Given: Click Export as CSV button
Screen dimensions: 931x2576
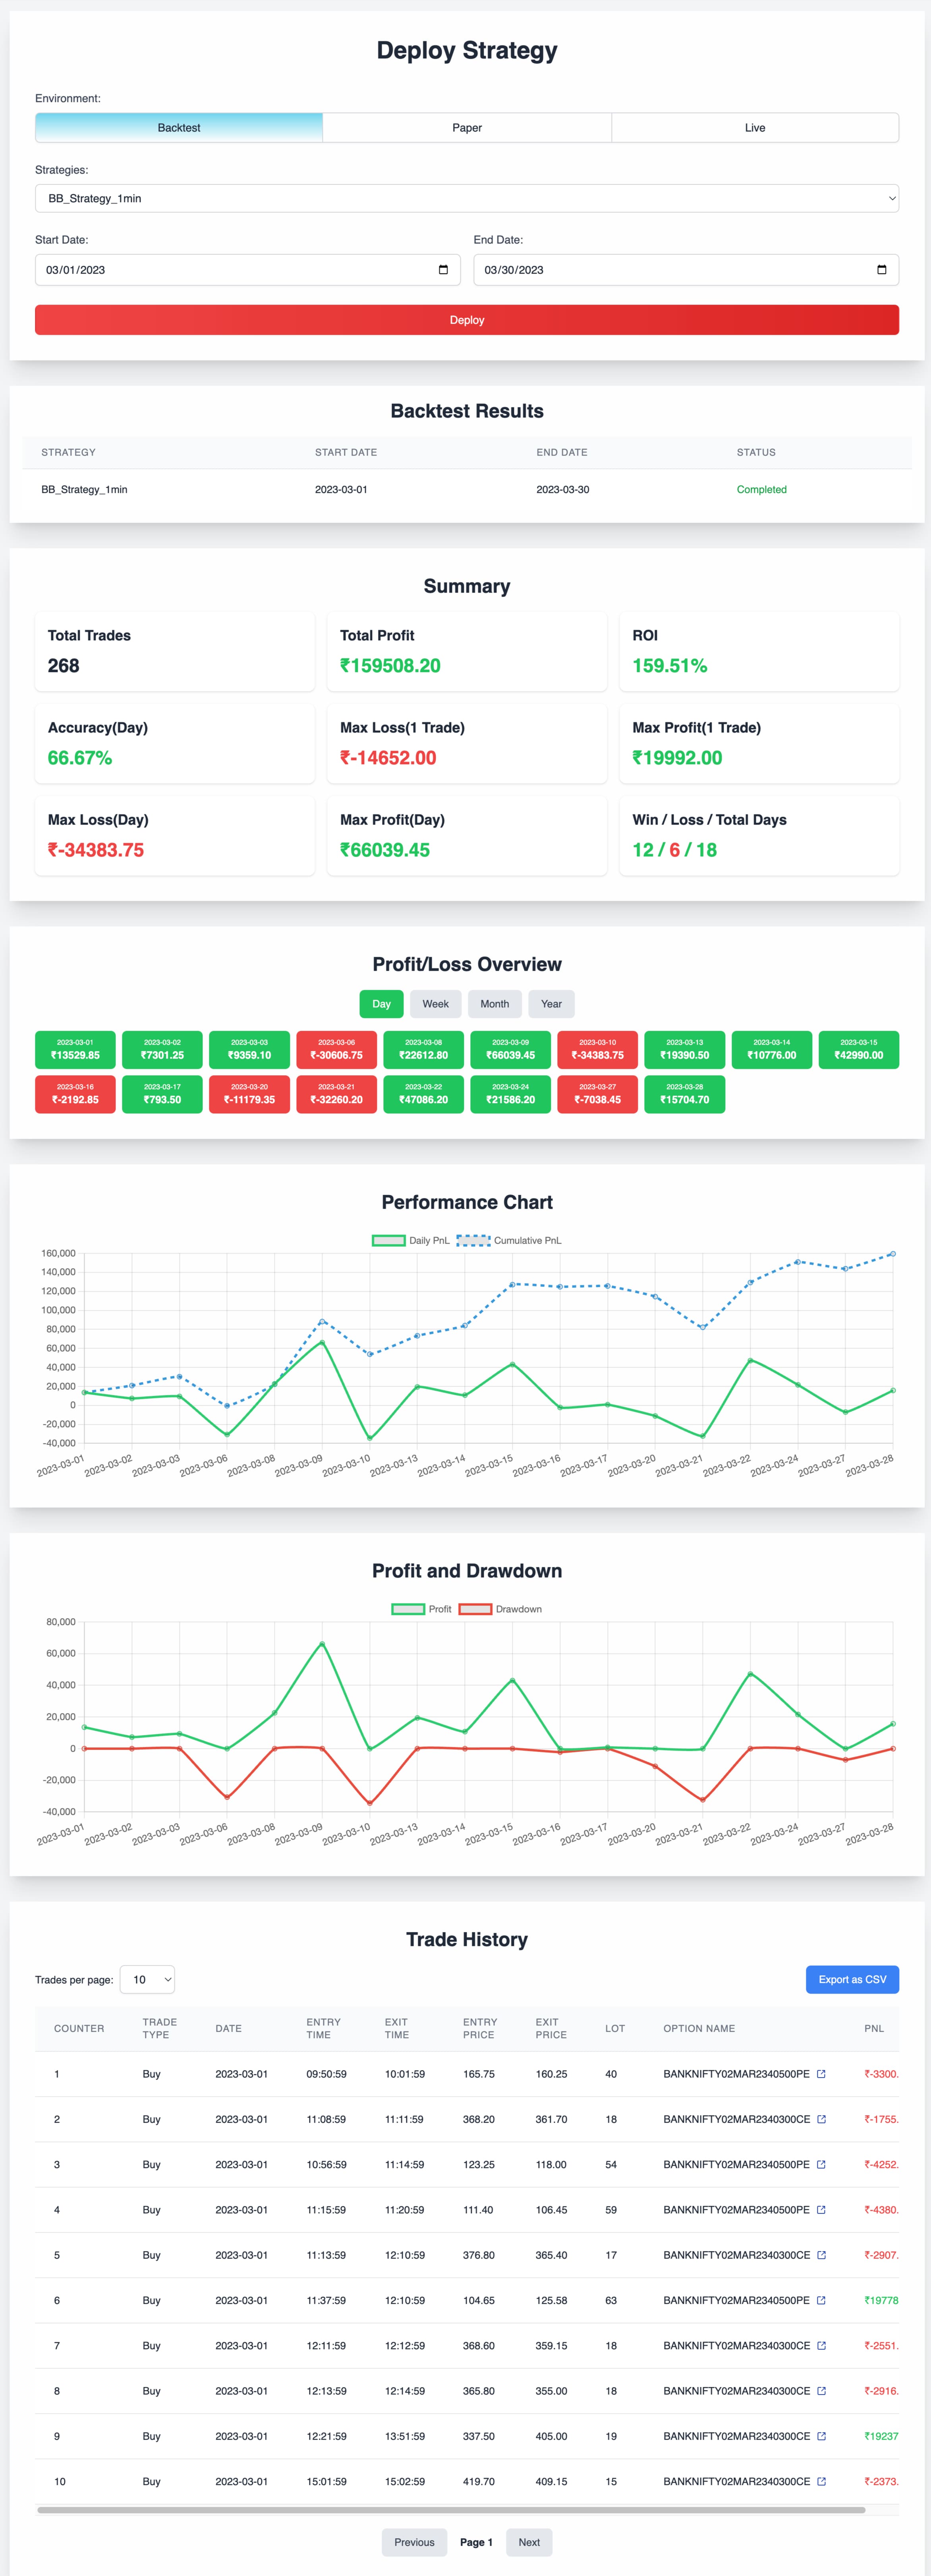Looking at the screenshot, I should [852, 1979].
